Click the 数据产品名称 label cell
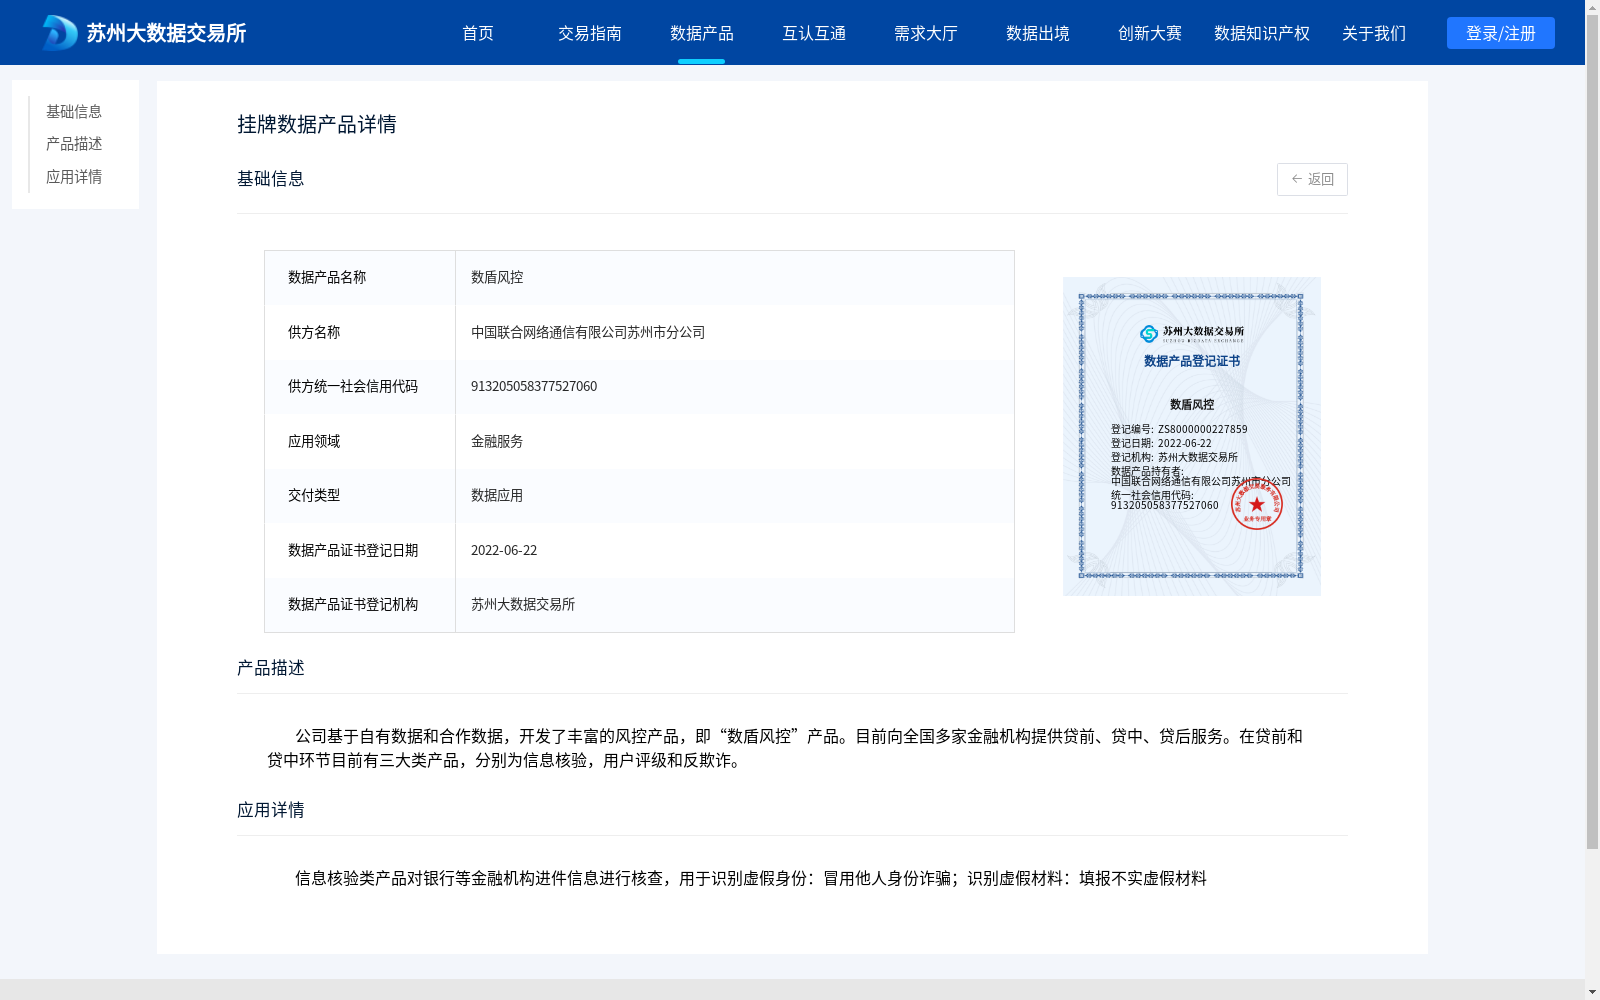Screen dimensions: 1600x1000 pyautogui.click(x=360, y=278)
